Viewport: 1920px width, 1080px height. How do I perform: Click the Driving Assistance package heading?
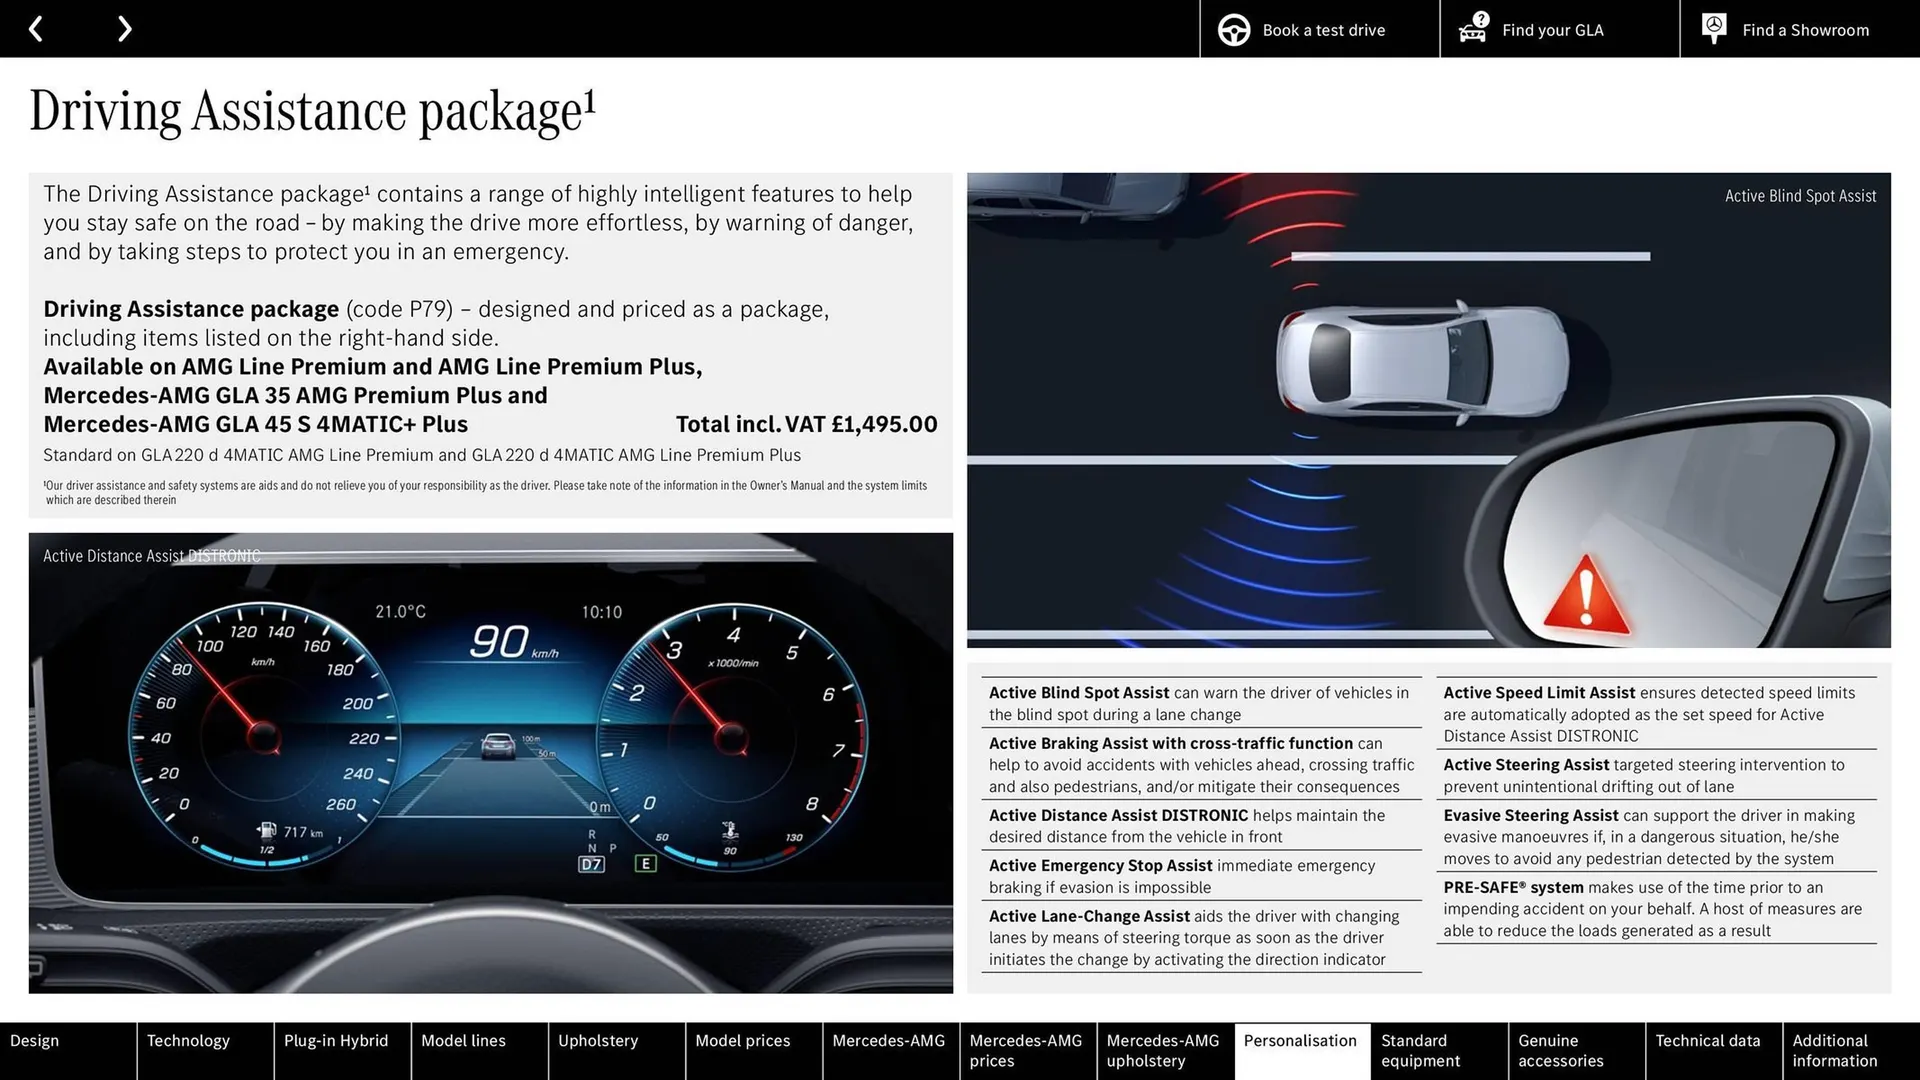coord(311,110)
